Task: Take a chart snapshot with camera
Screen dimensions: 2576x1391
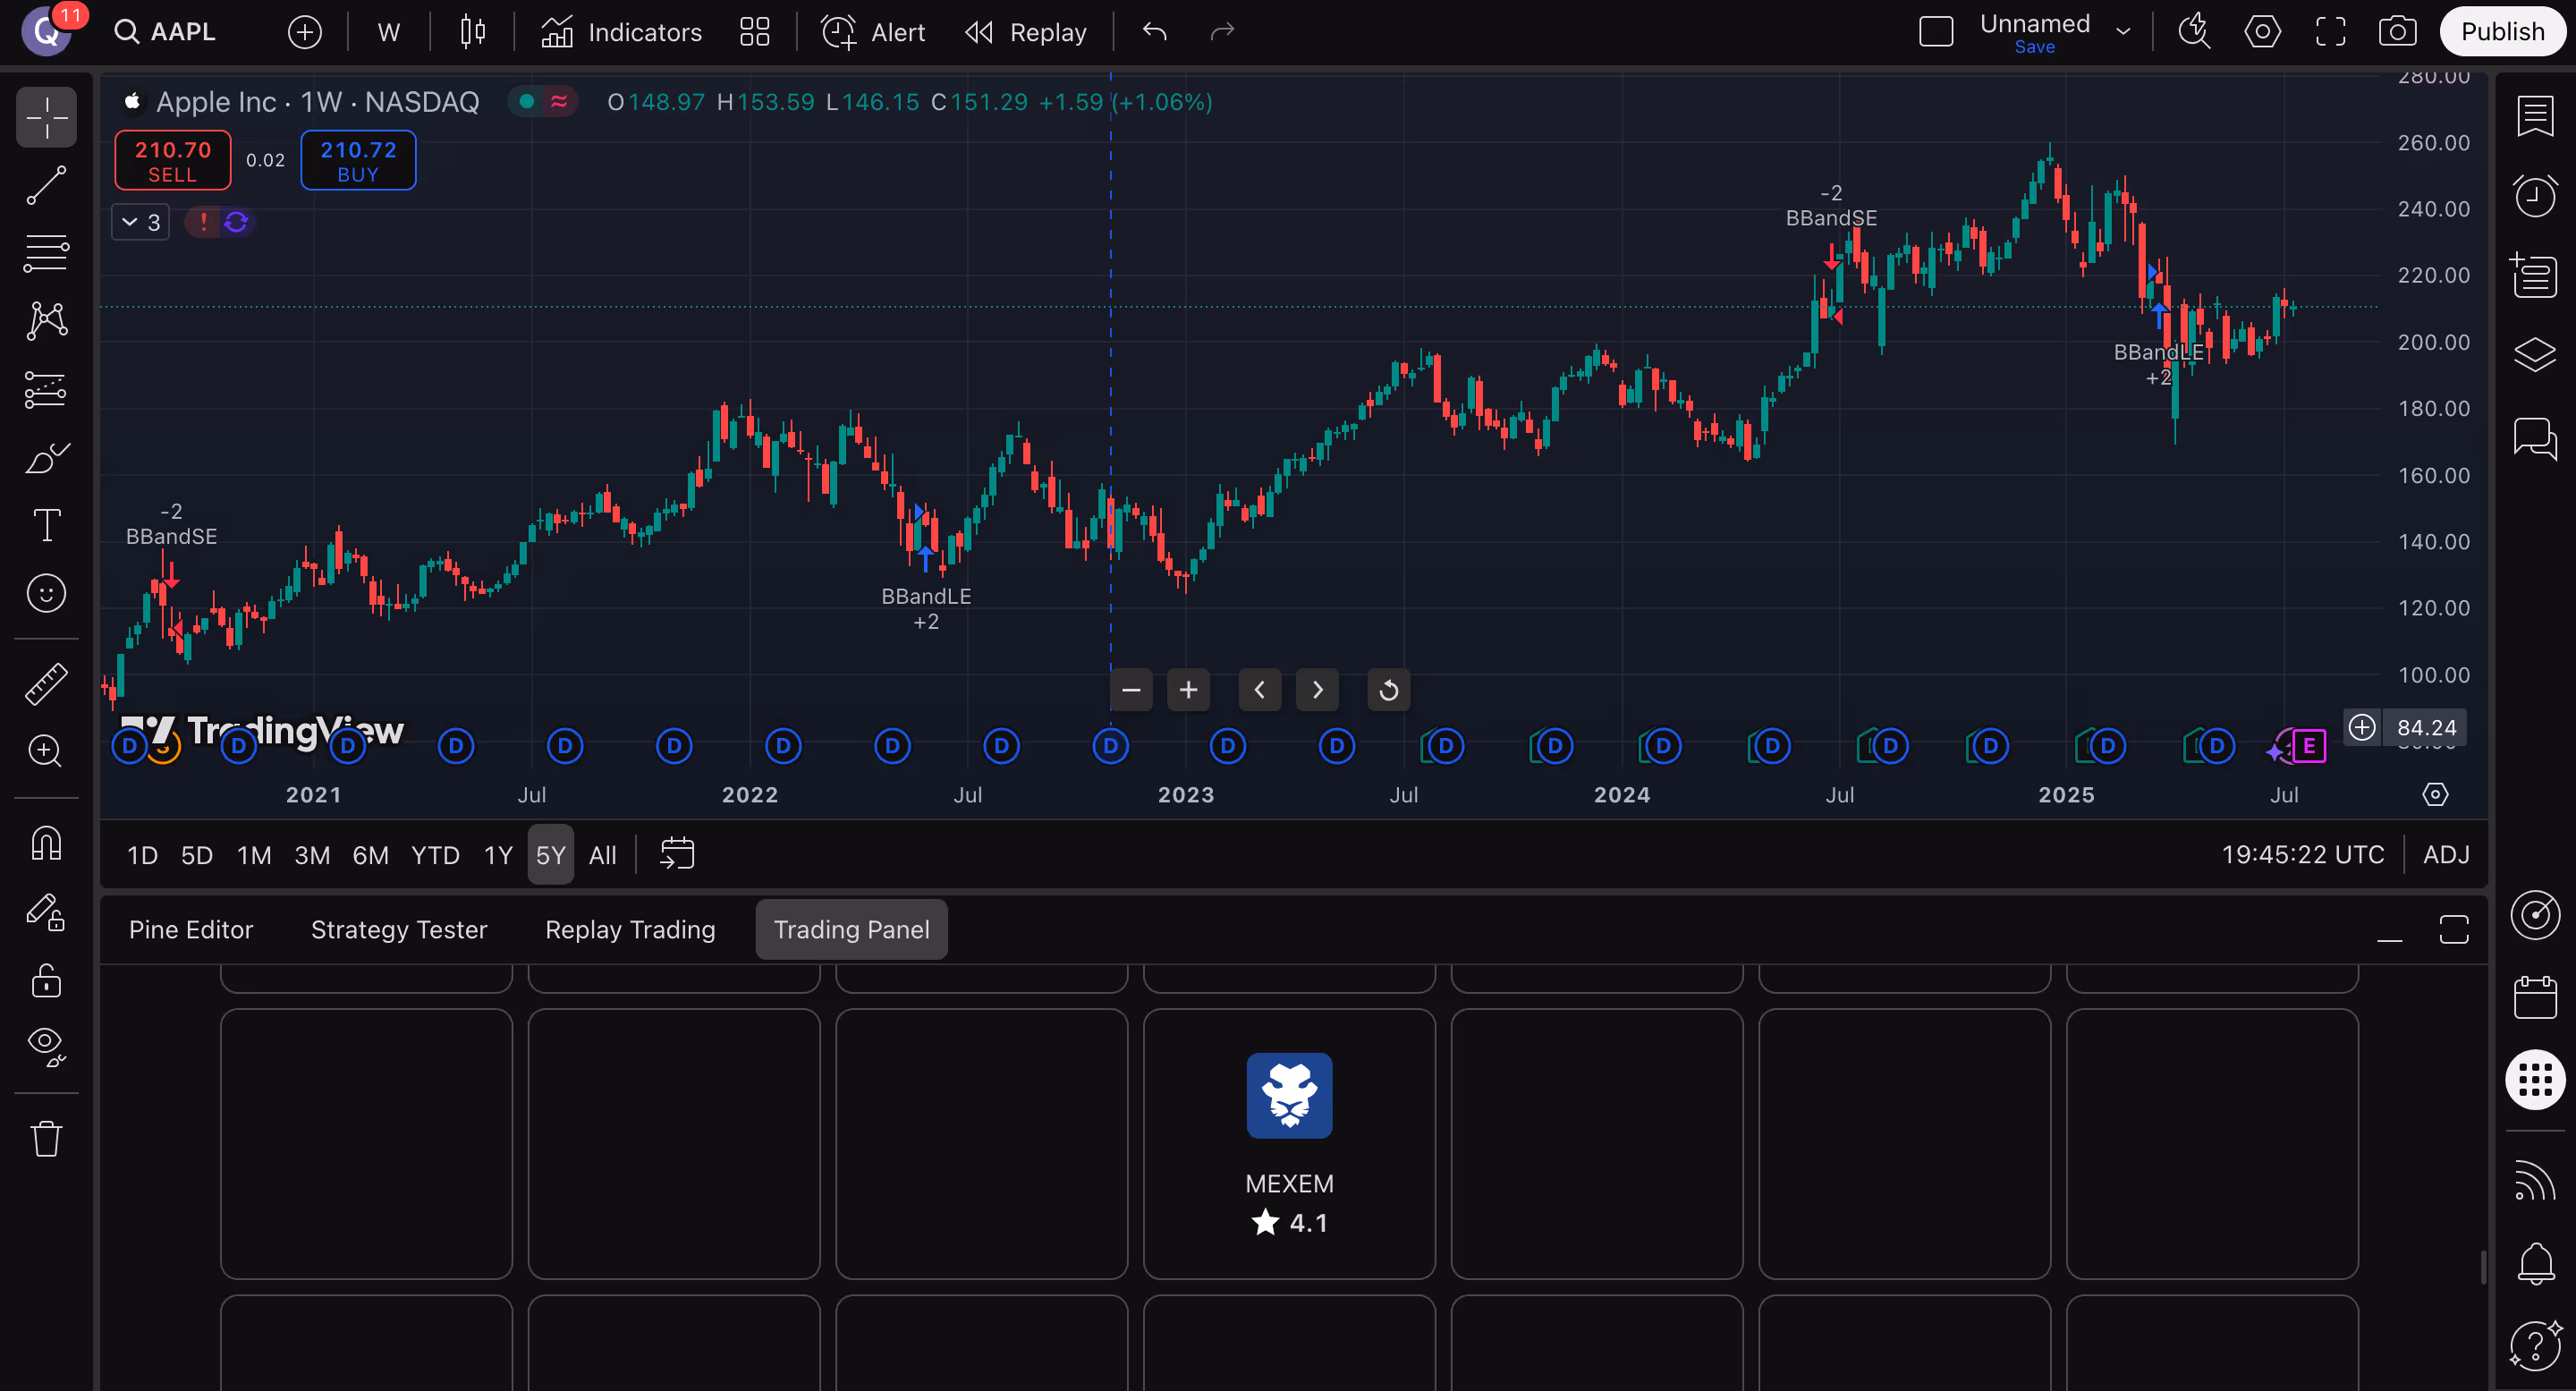Action: click(x=2398, y=32)
